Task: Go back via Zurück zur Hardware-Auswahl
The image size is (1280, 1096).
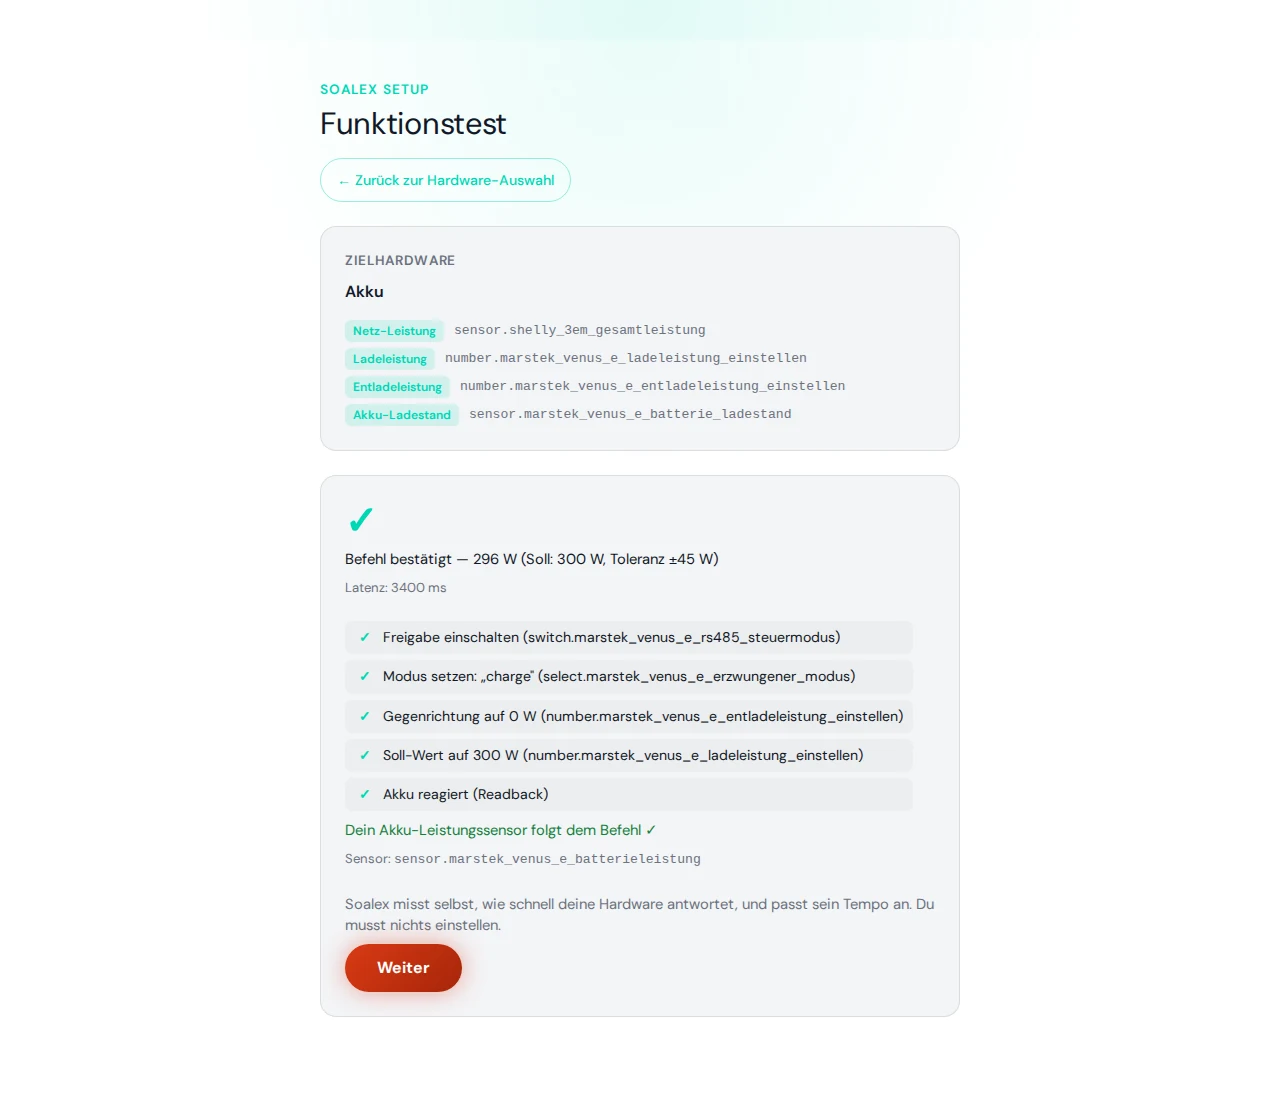Action: coord(445,180)
